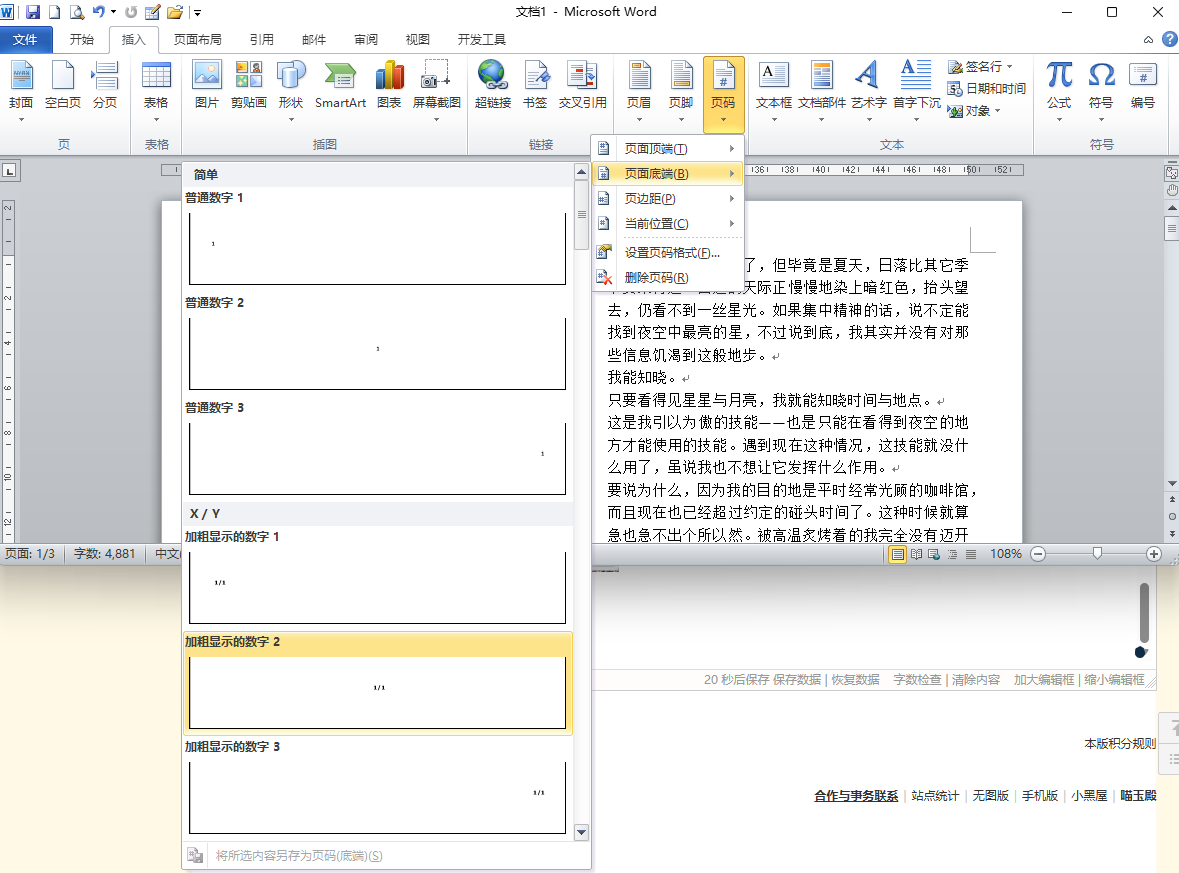
Task: Expand Signature Line (签名行) dropdown arrow
Action: point(1010,67)
